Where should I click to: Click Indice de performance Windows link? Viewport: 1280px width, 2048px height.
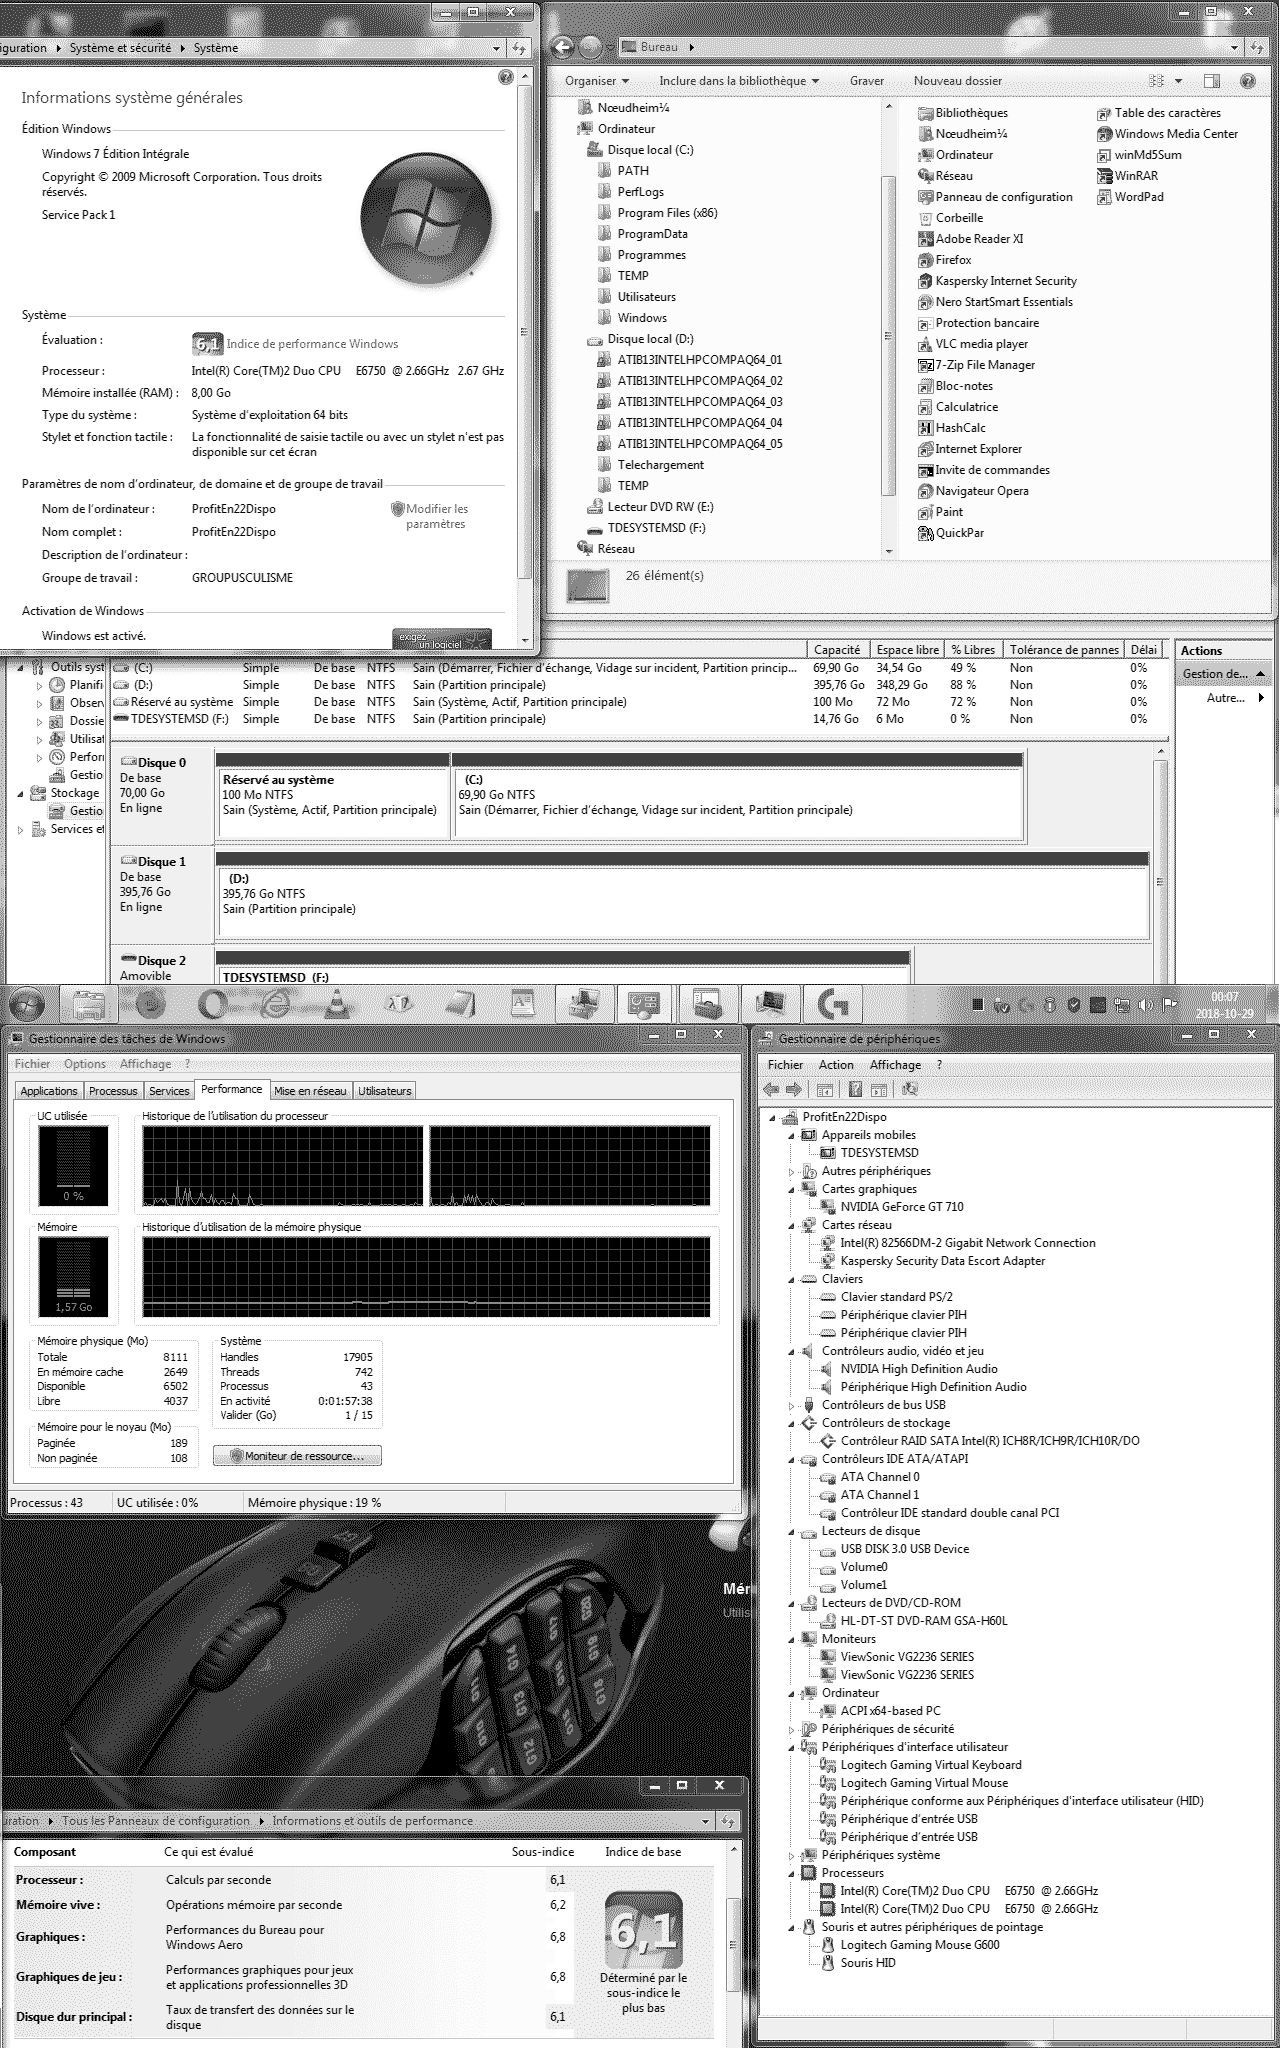click(x=312, y=344)
